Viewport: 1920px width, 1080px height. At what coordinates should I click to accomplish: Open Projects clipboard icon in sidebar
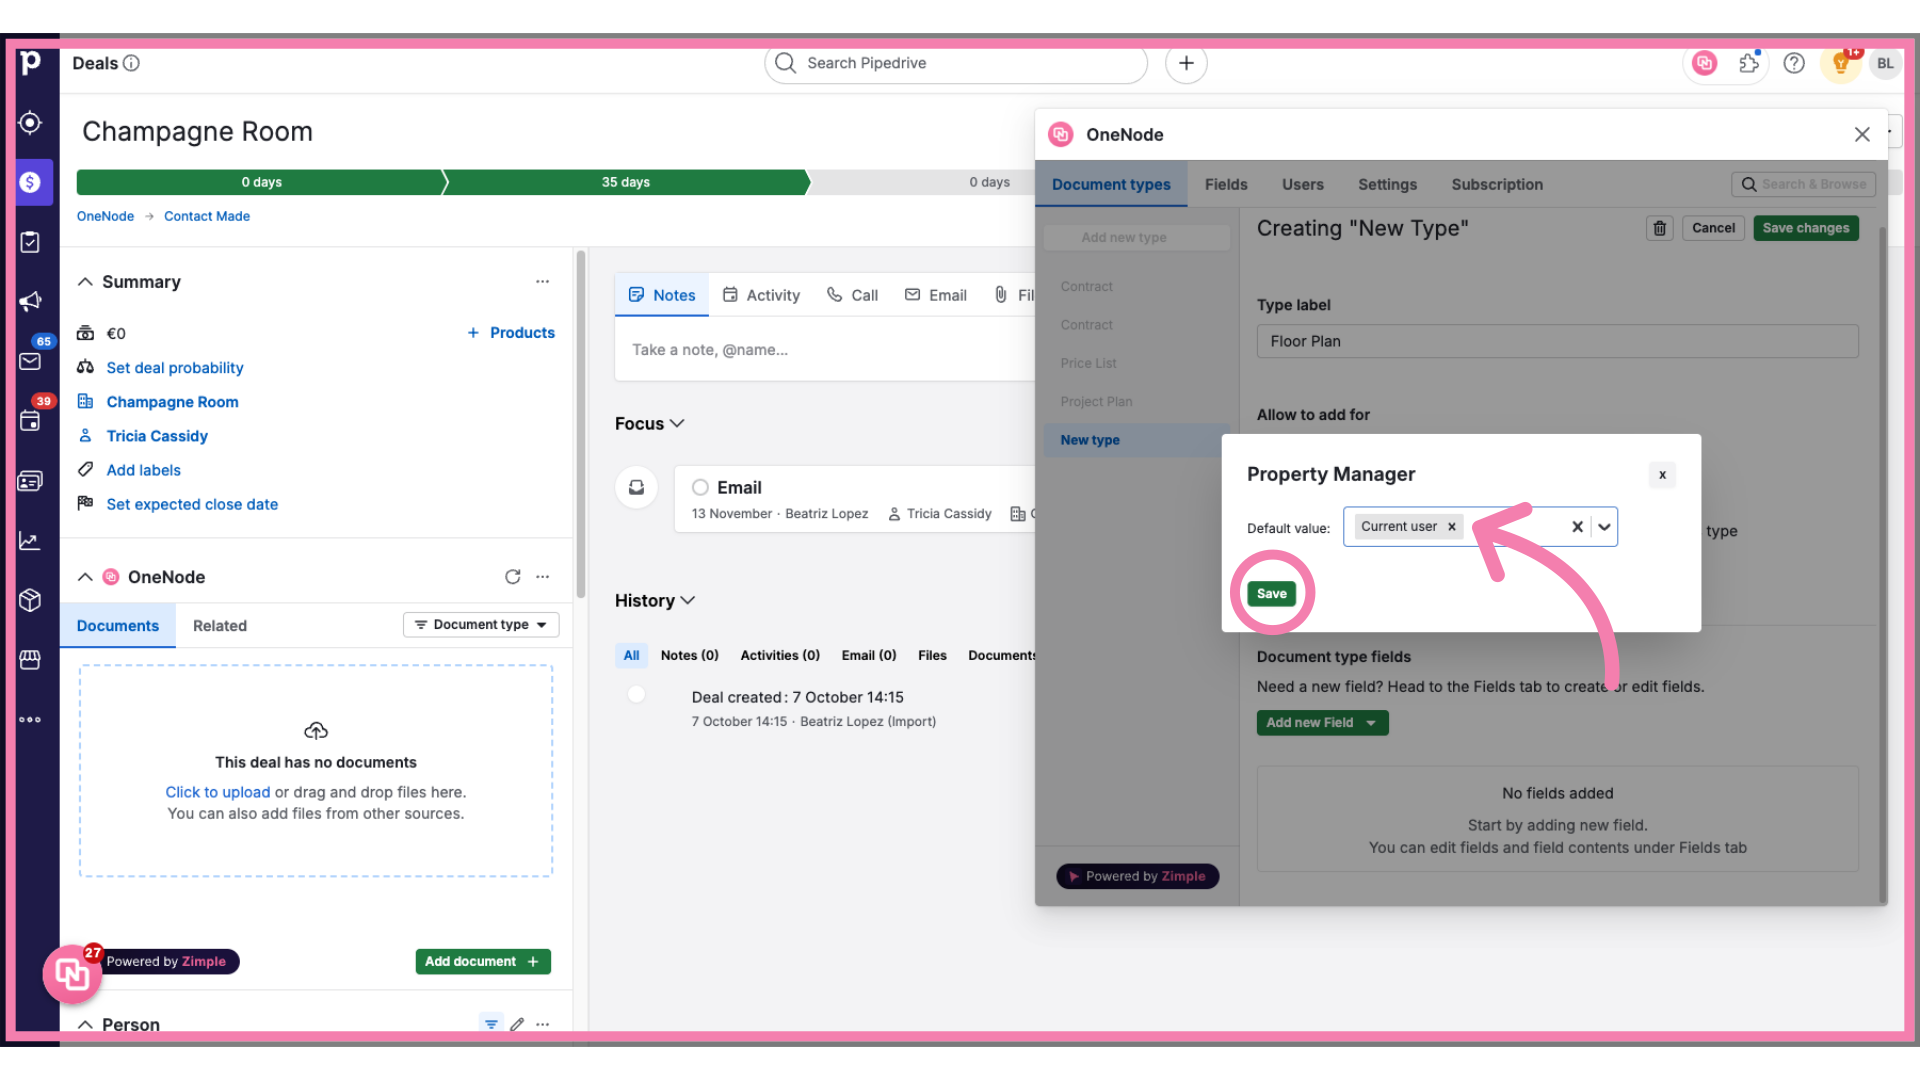(x=30, y=242)
